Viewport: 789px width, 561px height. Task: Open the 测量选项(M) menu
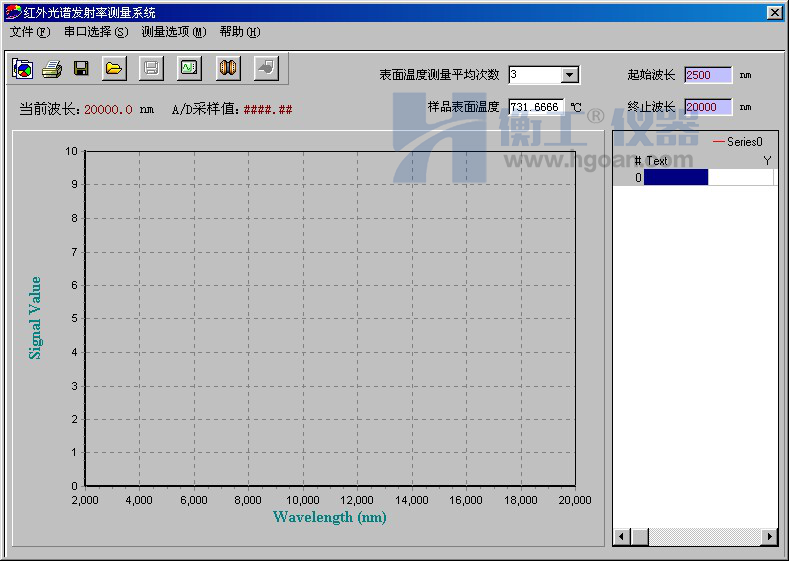174,32
